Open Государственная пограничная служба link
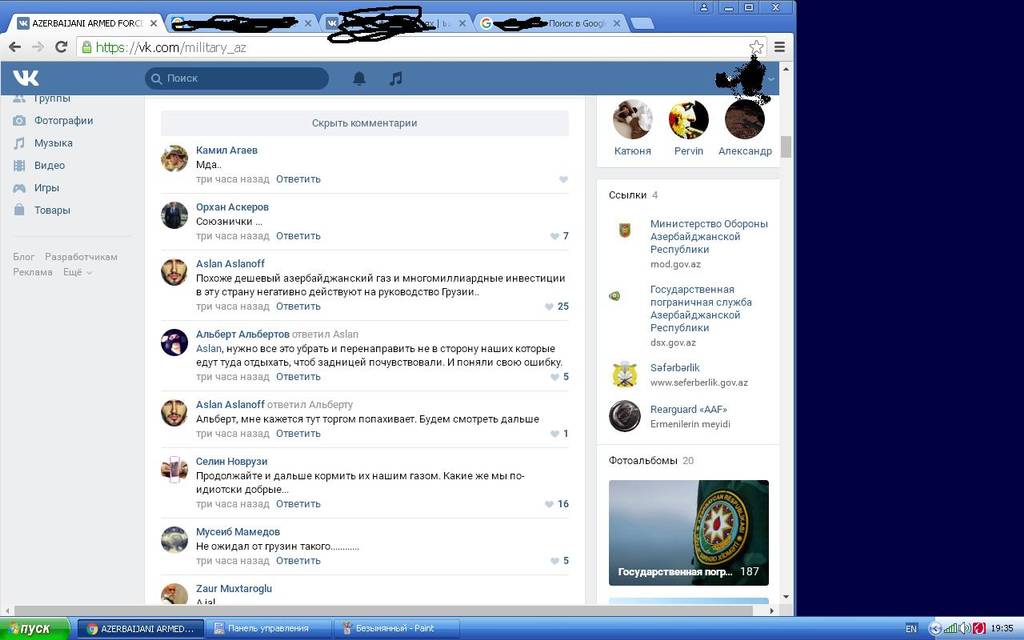The height and width of the screenshot is (640, 1024). (701, 308)
